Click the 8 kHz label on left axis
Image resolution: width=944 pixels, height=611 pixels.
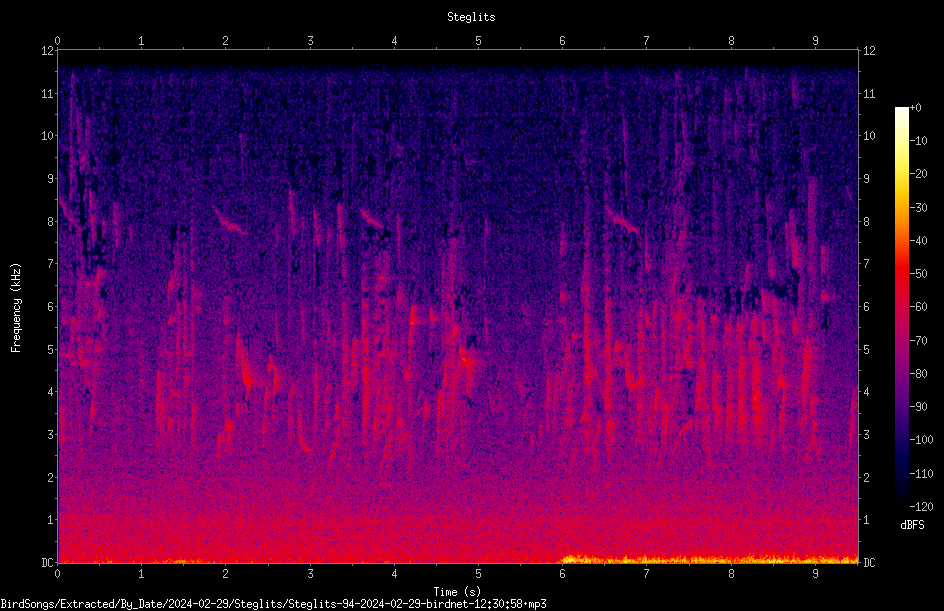click(x=50, y=221)
